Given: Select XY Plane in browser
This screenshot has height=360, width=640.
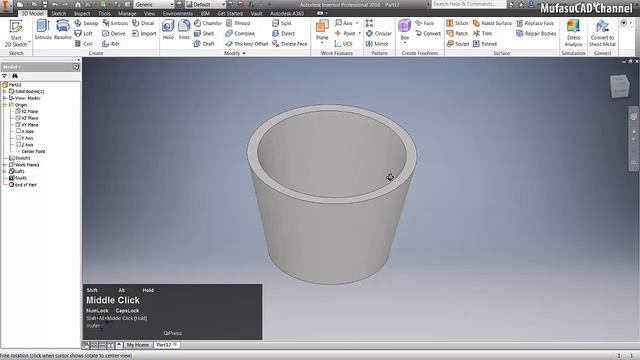Looking at the screenshot, I should pyautogui.click(x=27, y=125).
